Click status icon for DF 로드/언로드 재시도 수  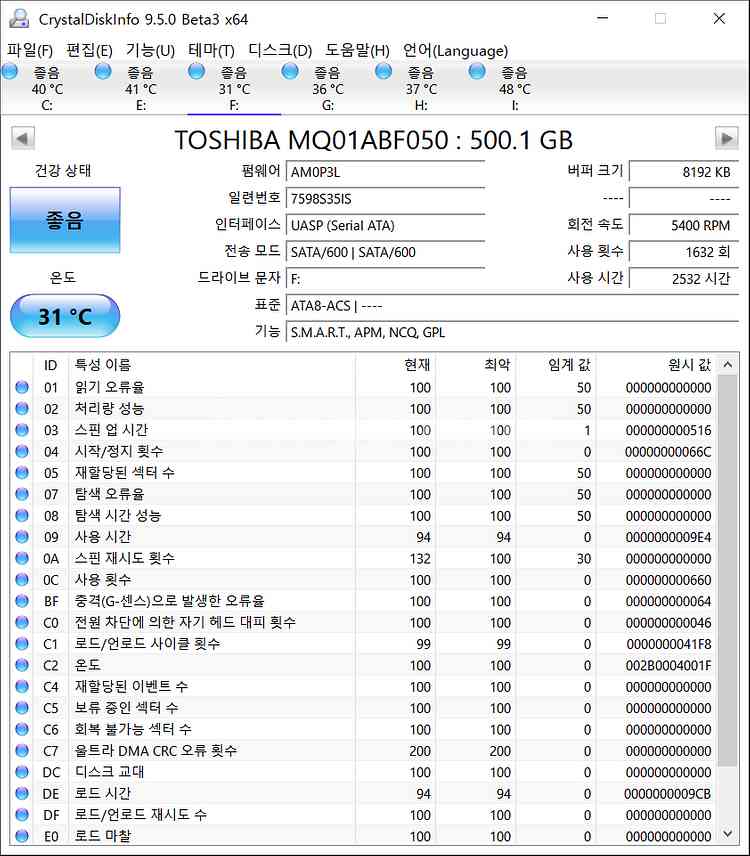(x=22, y=815)
